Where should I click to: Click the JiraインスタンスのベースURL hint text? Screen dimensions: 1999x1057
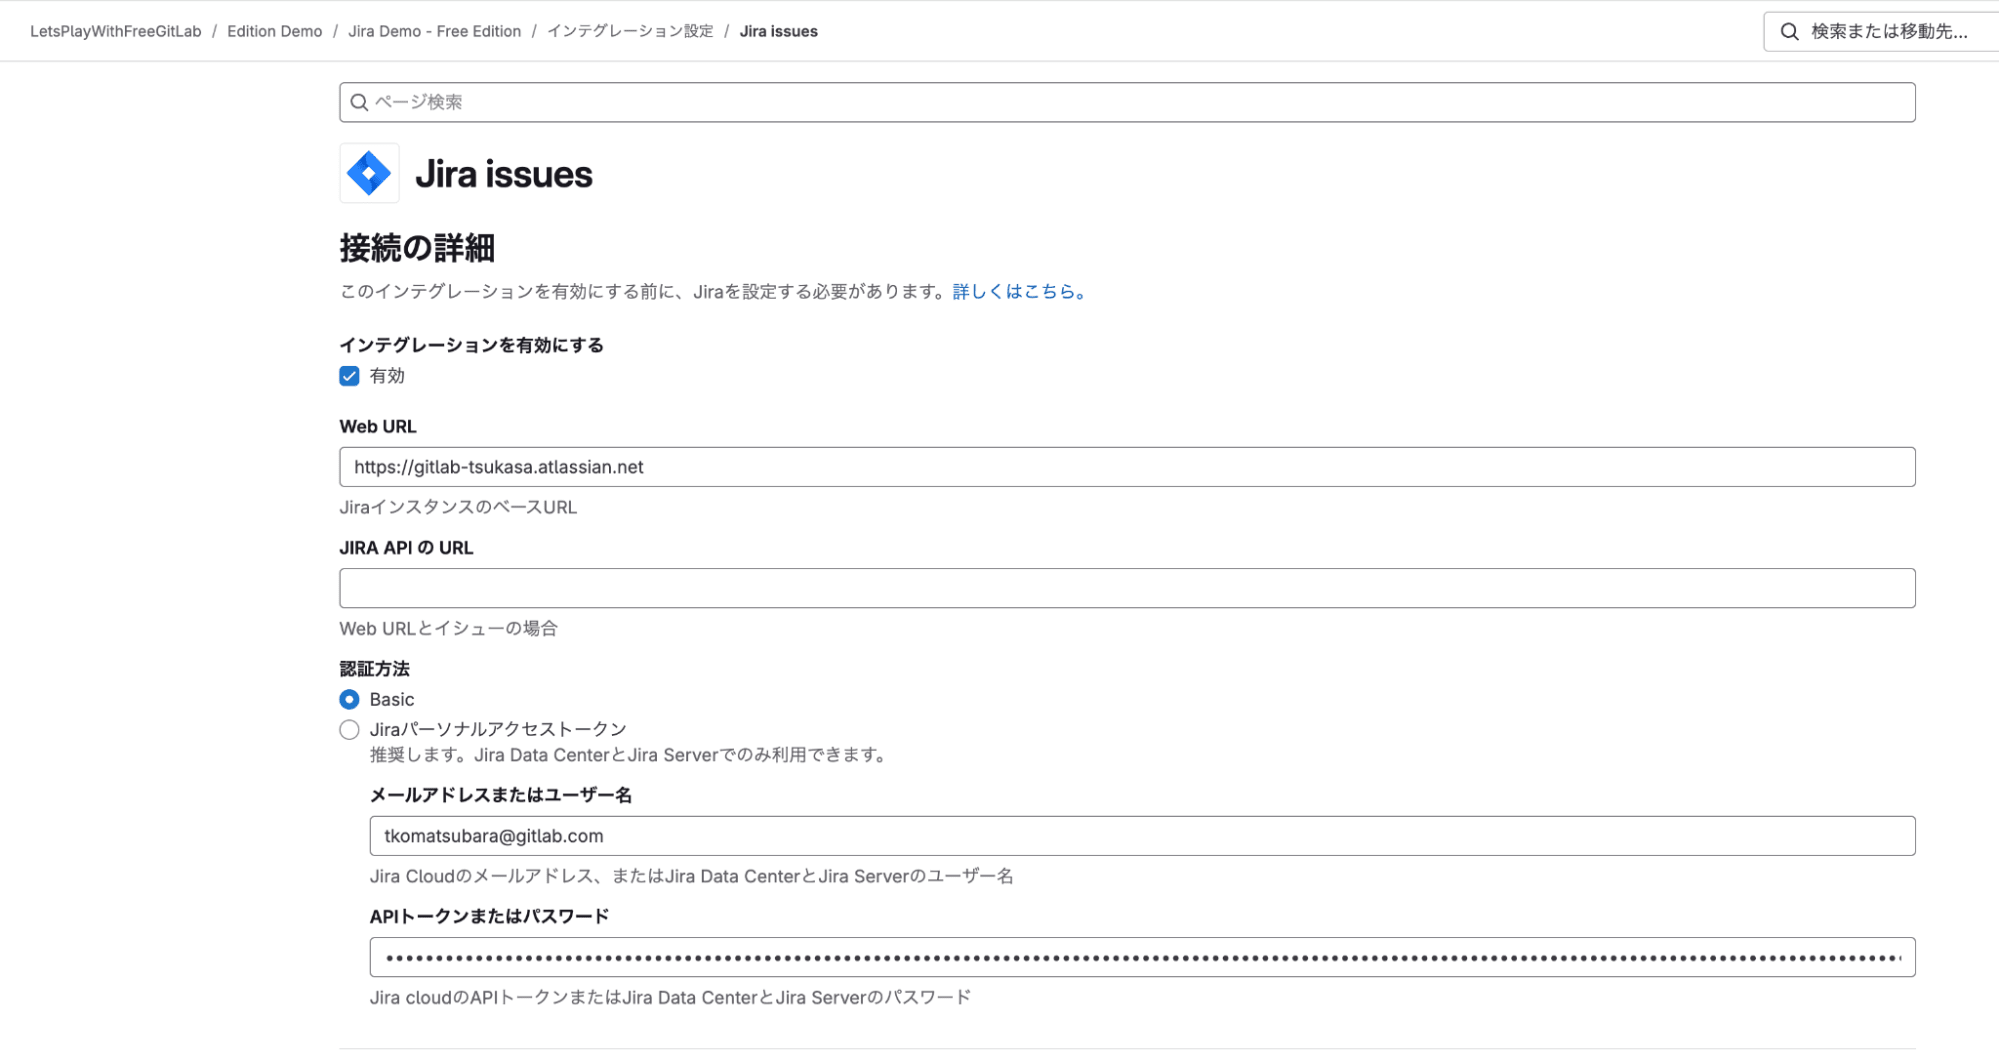(x=458, y=507)
